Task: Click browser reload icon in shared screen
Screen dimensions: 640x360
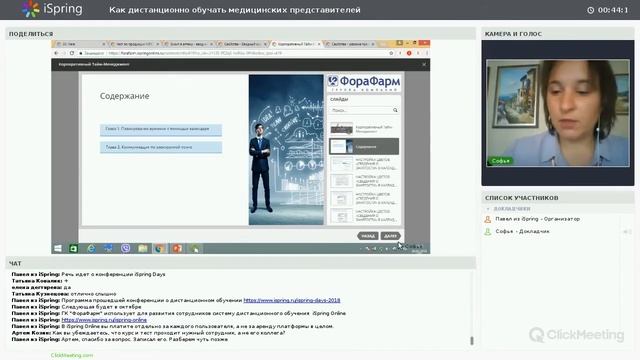Action: pos(72,53)
